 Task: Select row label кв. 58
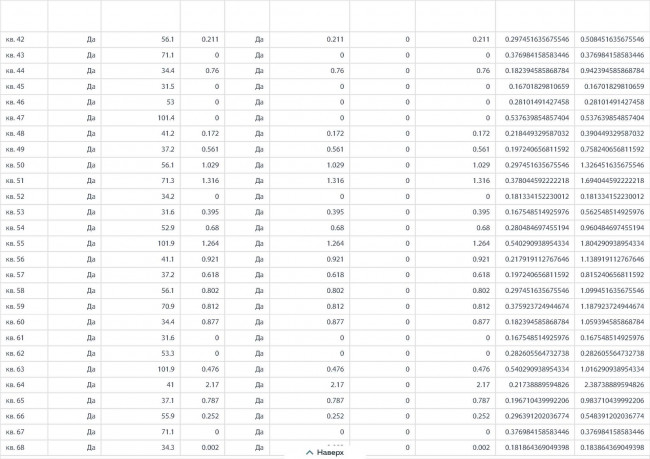(15, 291)
